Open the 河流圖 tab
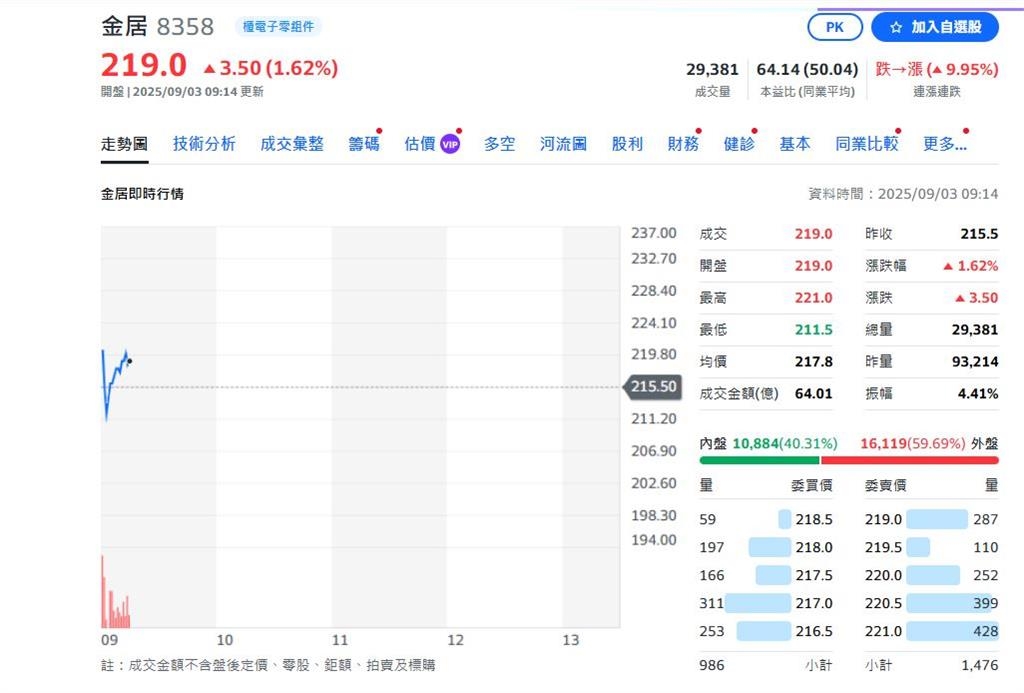Screen dimensions: 1024x693 563,144
